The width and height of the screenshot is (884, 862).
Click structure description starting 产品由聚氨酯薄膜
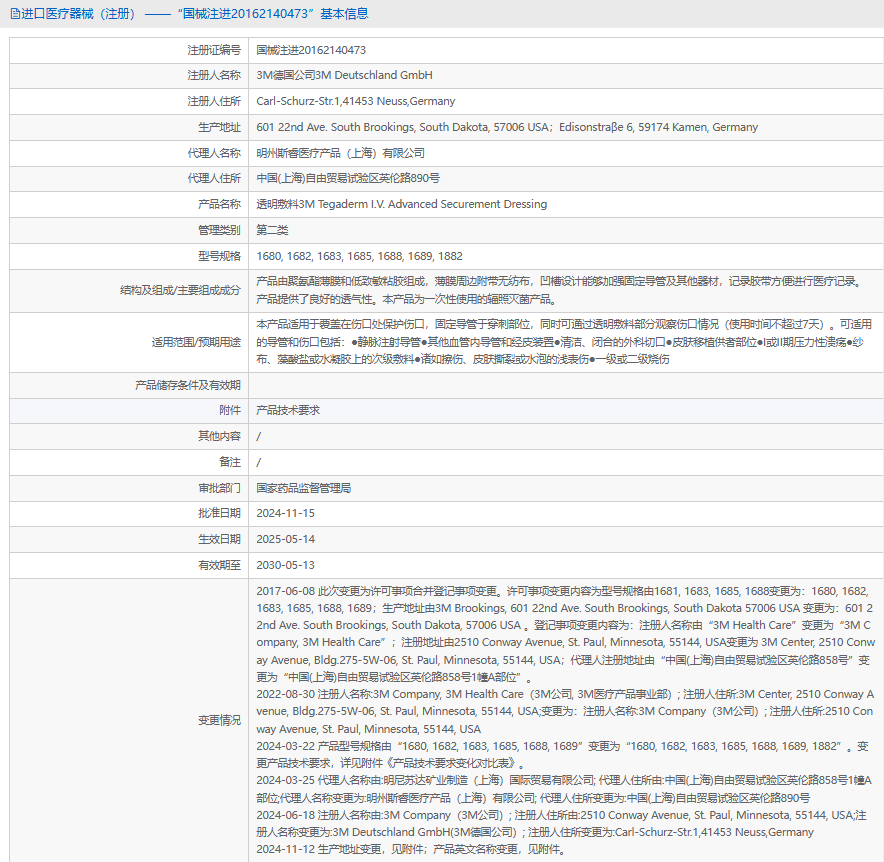(561, 290)
